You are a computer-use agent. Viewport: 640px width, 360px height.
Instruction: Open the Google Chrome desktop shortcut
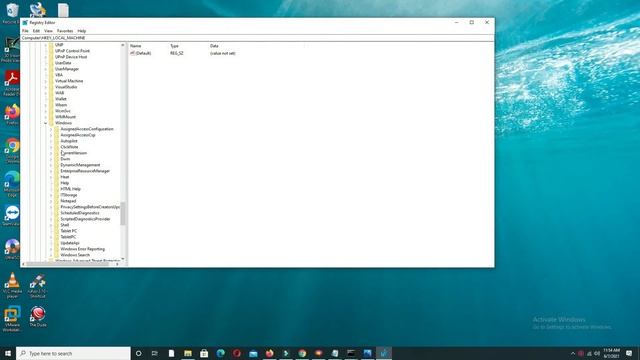tap(11, 150)
